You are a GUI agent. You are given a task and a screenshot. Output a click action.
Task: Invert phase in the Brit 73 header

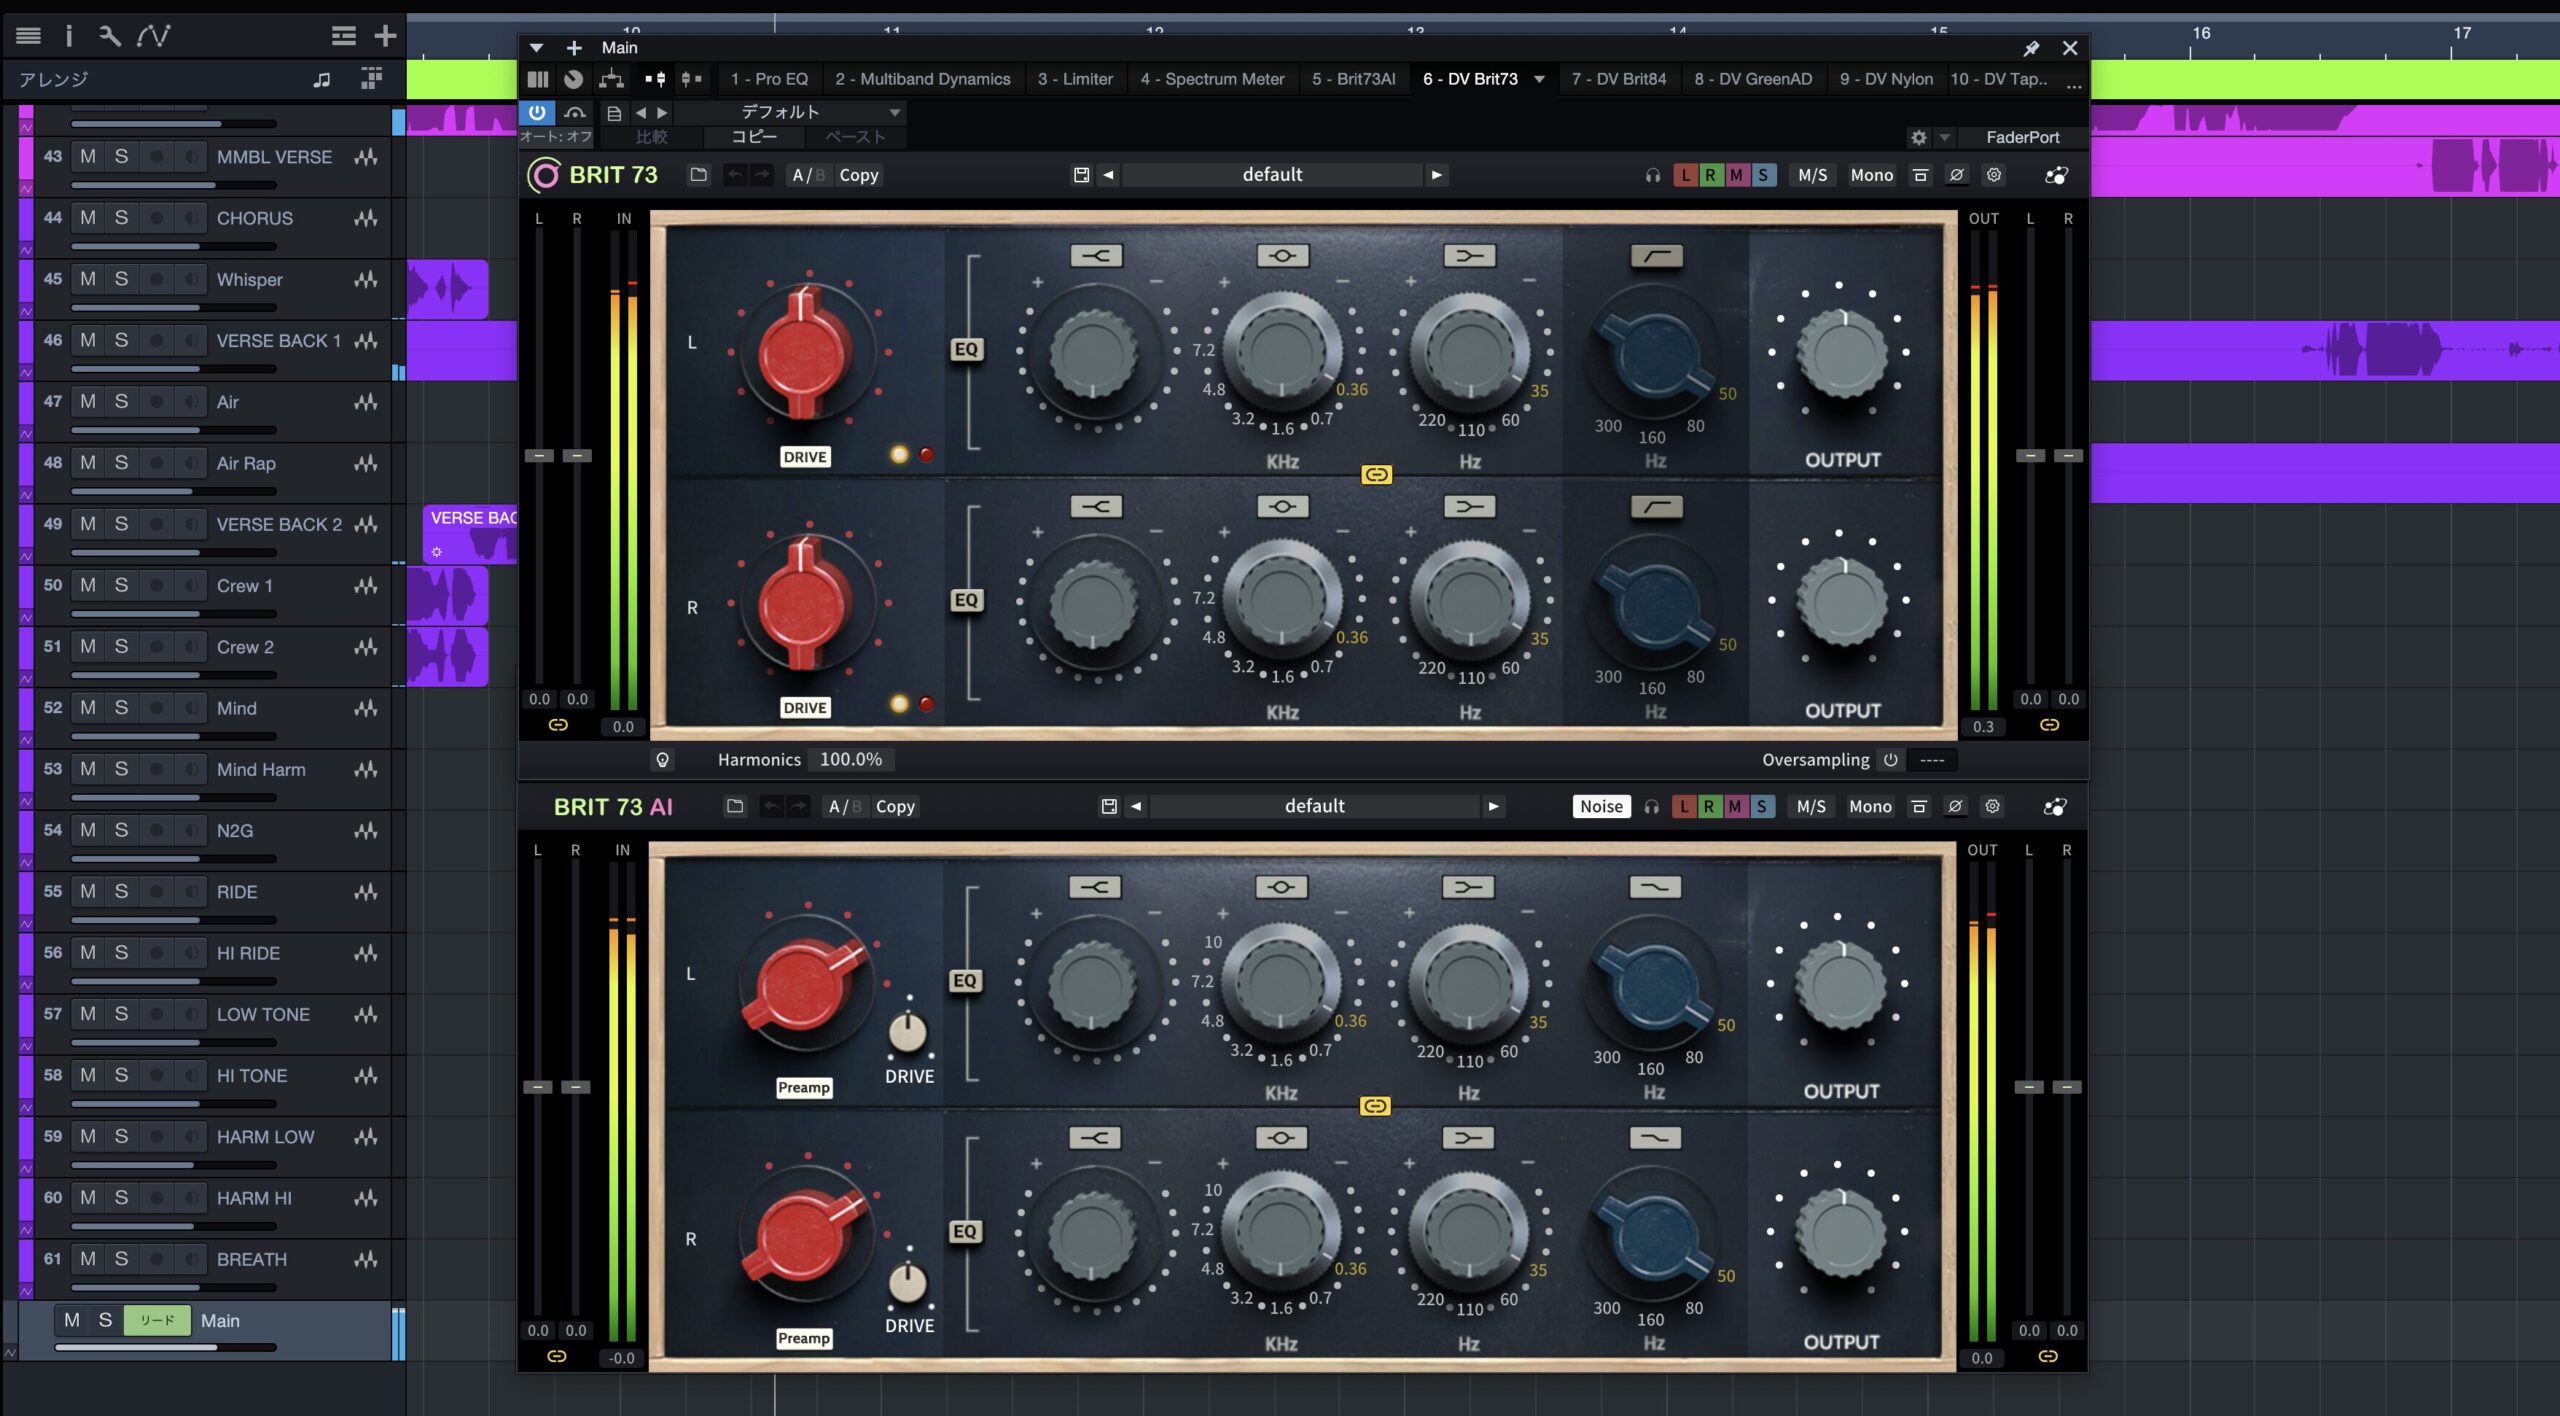click(x=1957, y=175)
